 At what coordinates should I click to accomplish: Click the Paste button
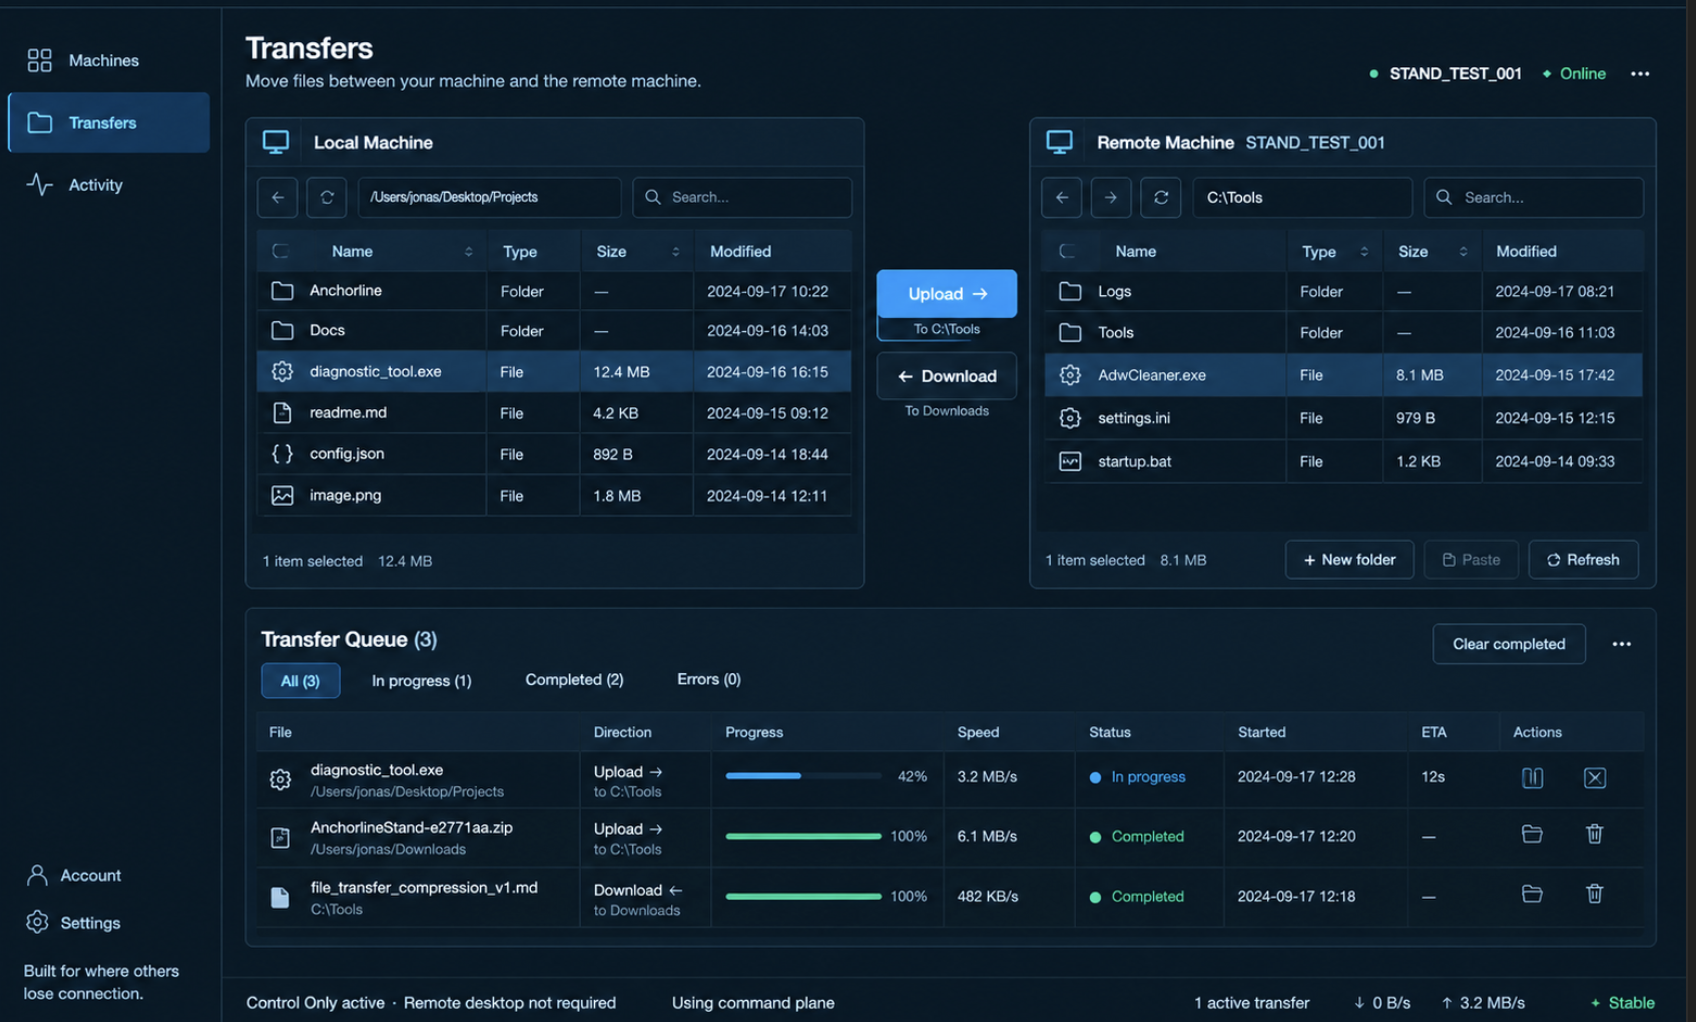pos(1470,560)
